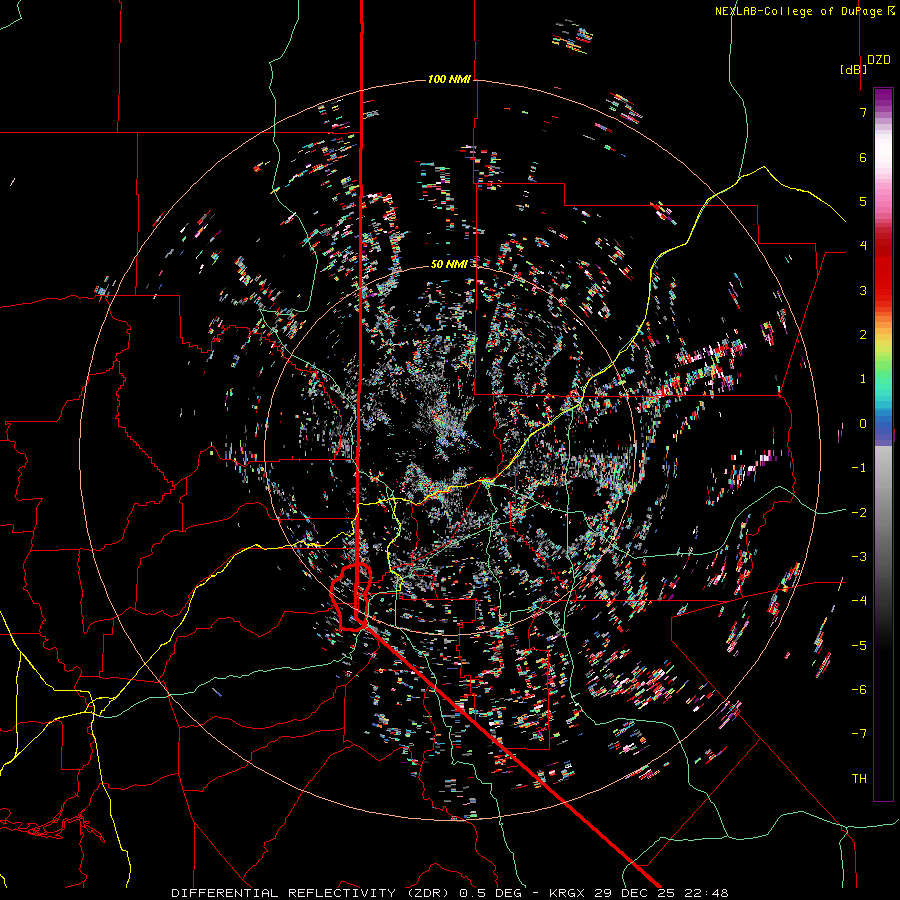The height and width of the screenshot is (900, 900).
Task: Select the 1 dB scale value
Action: click(863, 379)
